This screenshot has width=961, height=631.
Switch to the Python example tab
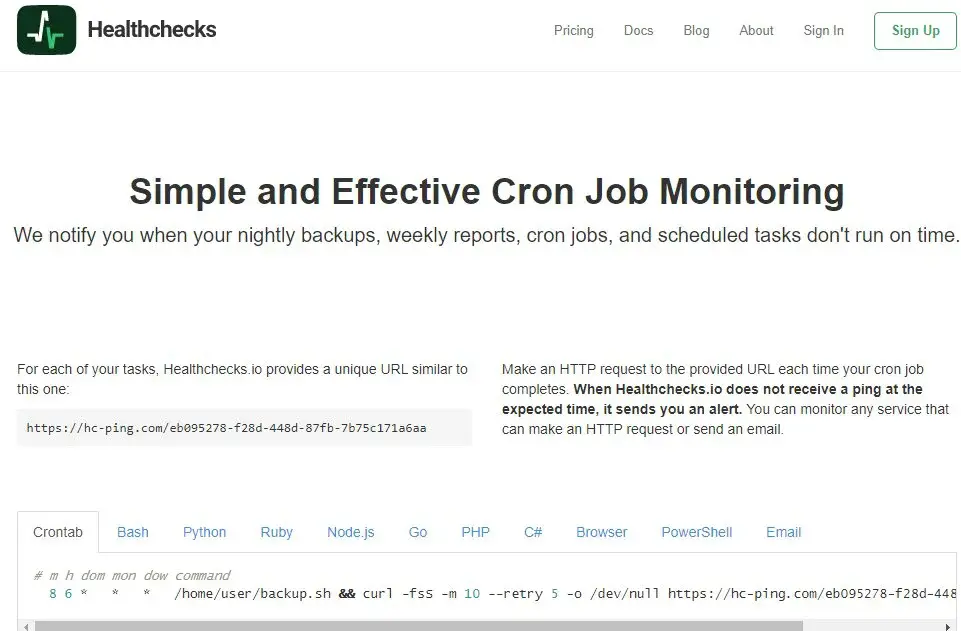204,532
